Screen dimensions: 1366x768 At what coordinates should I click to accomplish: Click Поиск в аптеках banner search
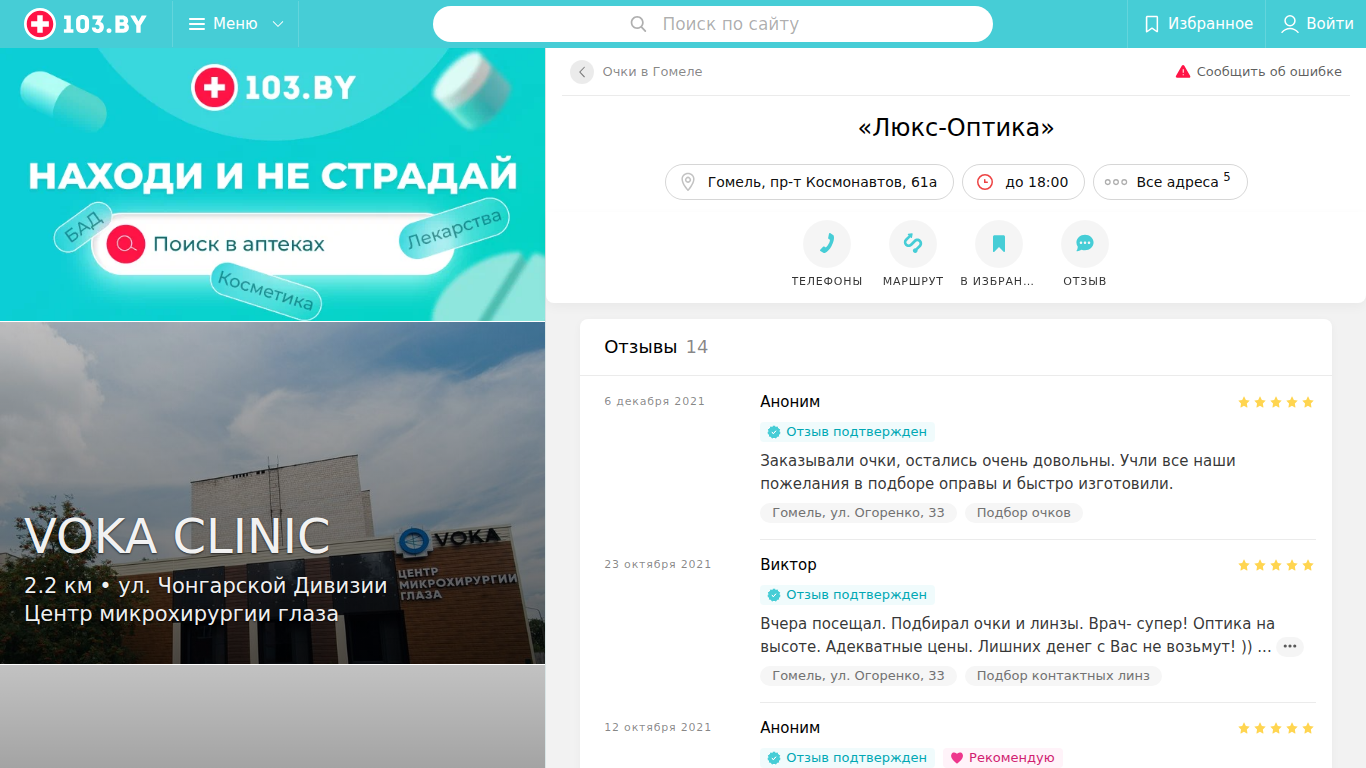[x=273, y=244]
